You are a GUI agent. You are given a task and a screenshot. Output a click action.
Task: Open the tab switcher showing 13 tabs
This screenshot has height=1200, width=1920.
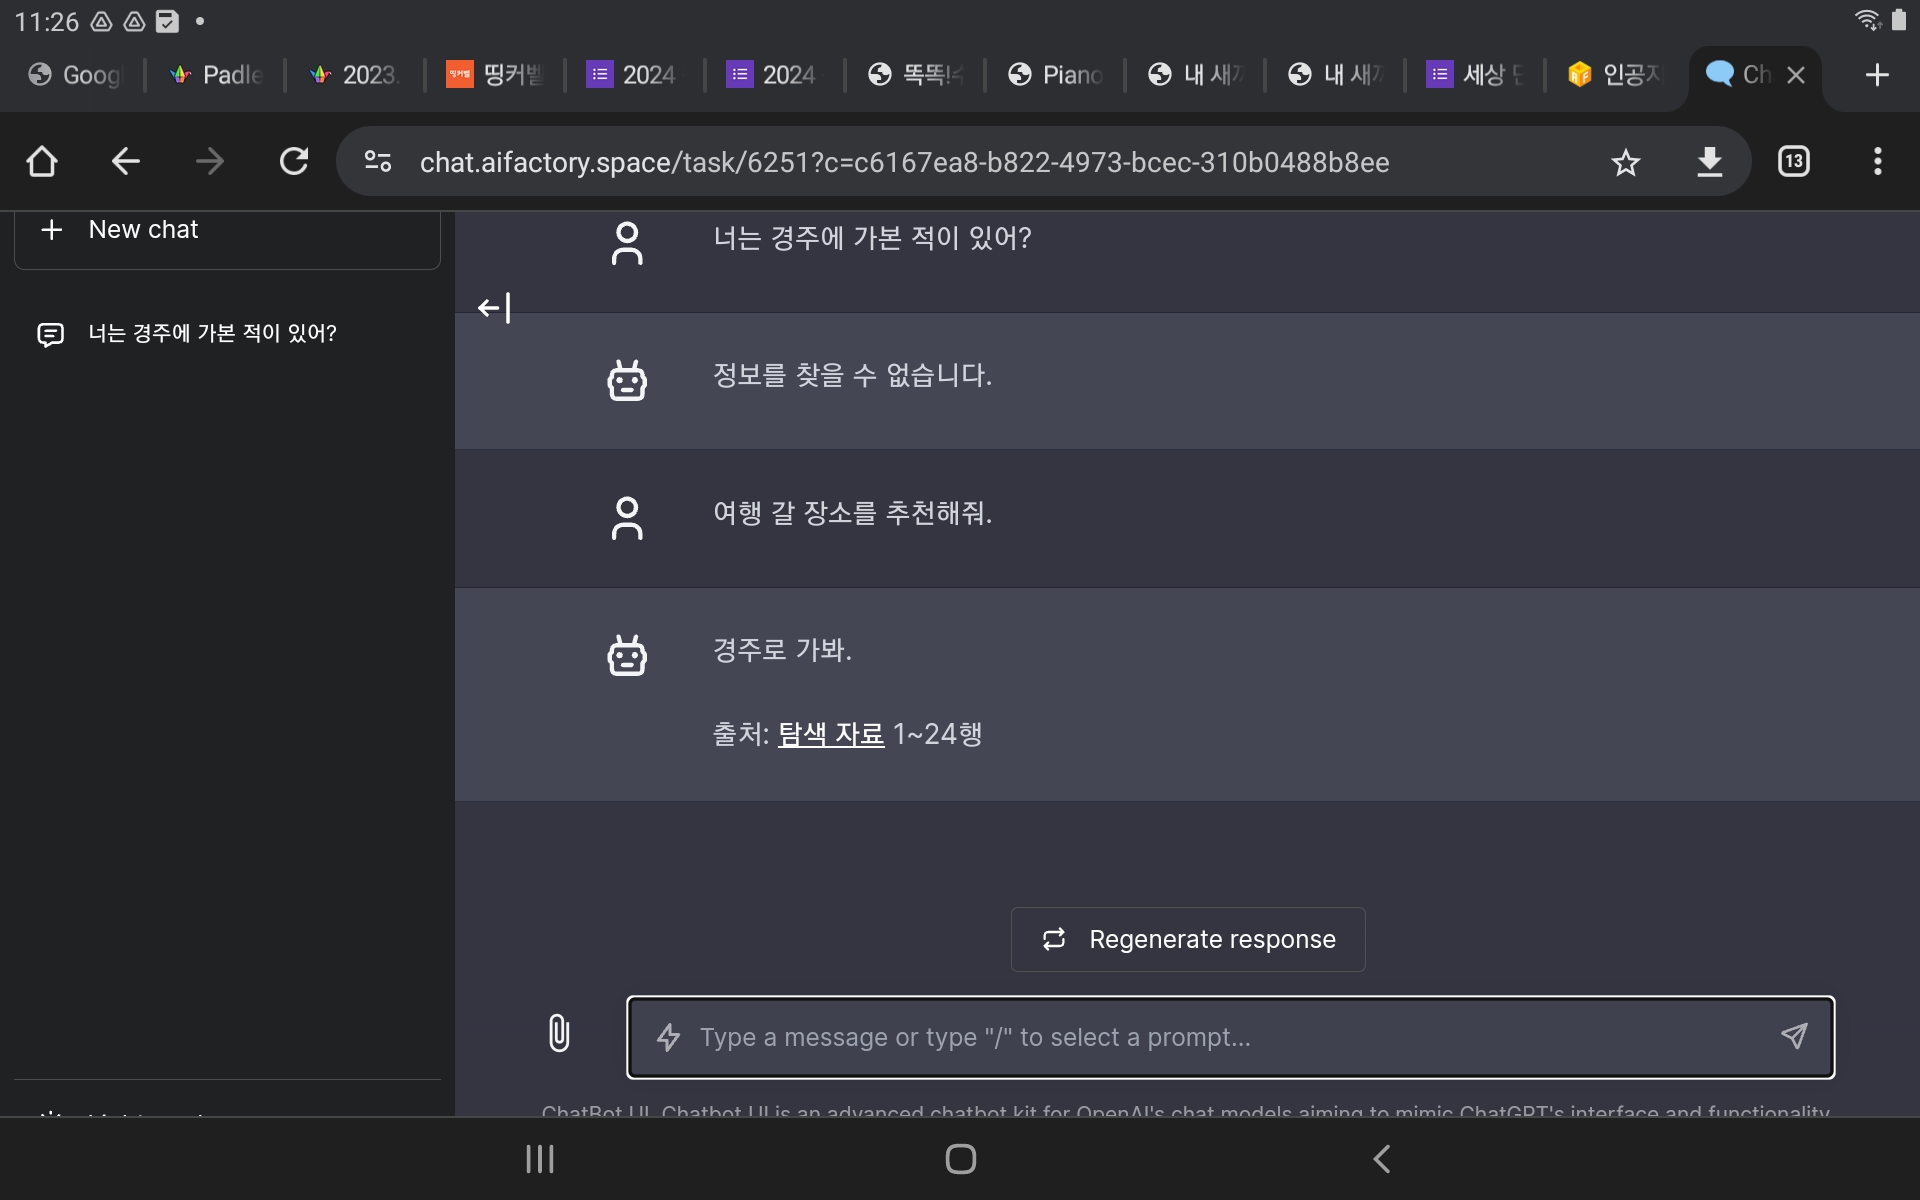(1793, 162)
